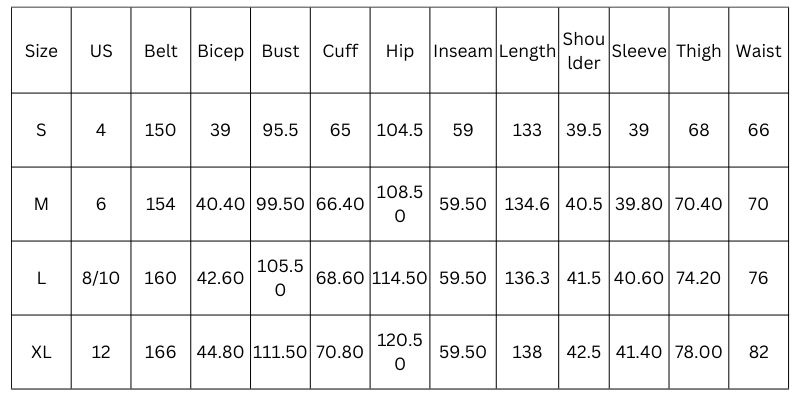The width and height of the screenshot is (800, 400).
Task: Click the waist value 82
Action: point(758,352)
